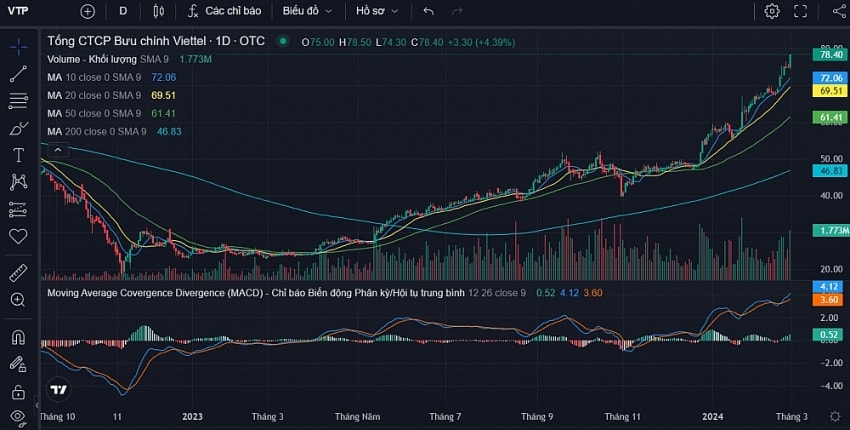This screenshot has height=430, width=850.
Task: Open chart settings gear icon
Action: [x=772, y=11]
